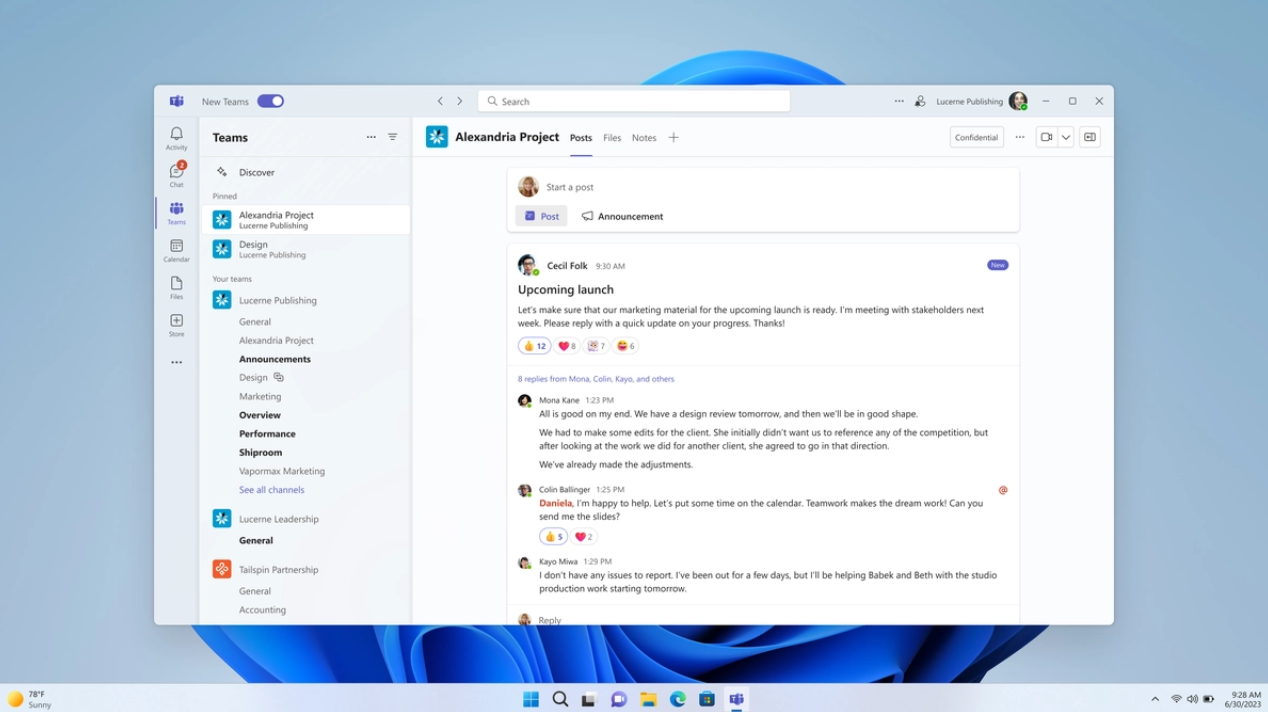The image size is (1268, 712).
Task: Open the Windows Start menu
Action: click(x=531, y=699)
